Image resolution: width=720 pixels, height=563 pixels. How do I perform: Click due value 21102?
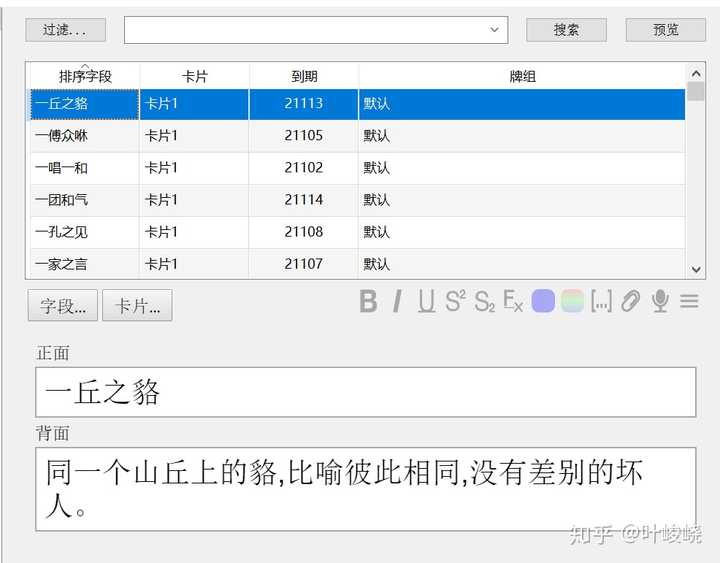pos(304,168)
